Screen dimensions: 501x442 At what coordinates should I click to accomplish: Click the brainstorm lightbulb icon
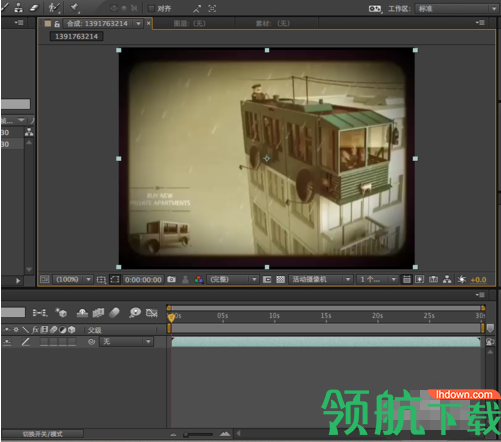tap(135, 313)
